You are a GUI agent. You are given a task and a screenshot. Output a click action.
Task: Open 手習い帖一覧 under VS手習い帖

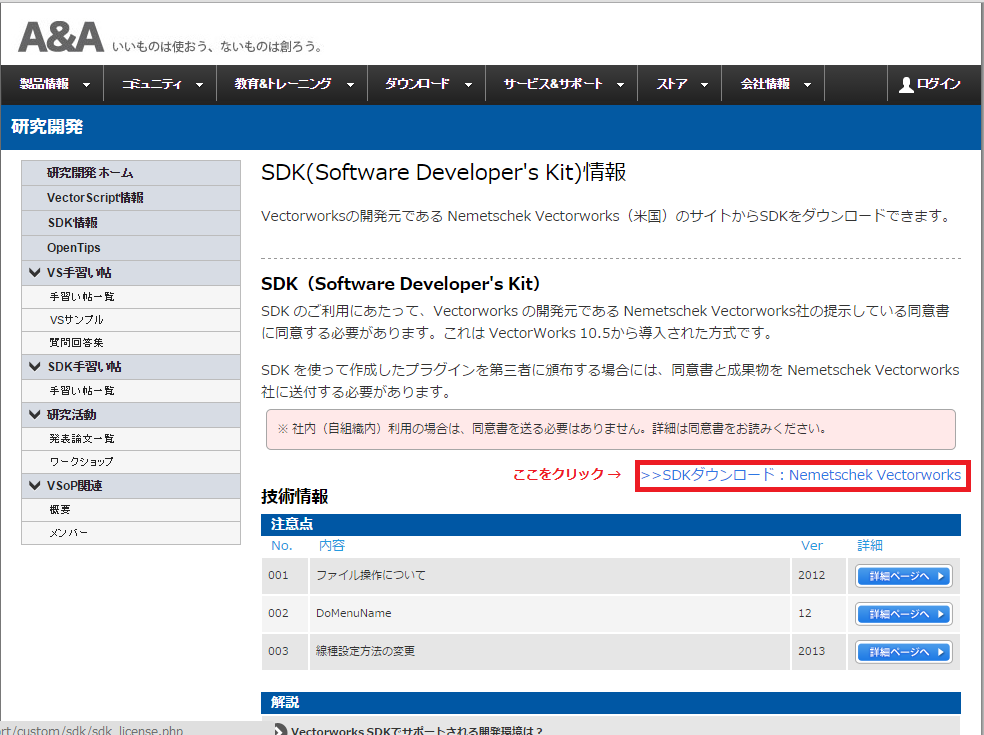pyautogui.click(x=131, y=297)
